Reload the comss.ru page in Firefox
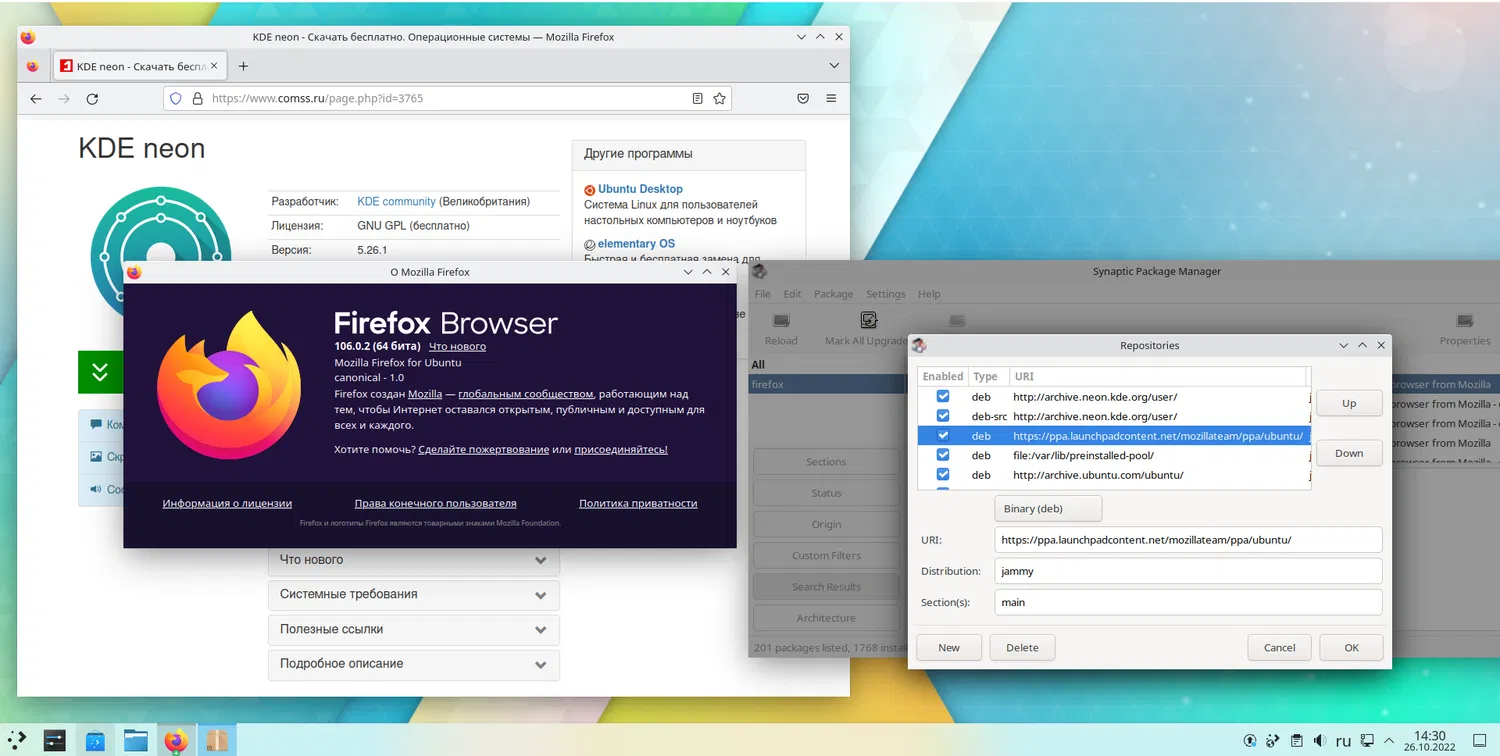1500x756 pixels. tap(92, 99)
